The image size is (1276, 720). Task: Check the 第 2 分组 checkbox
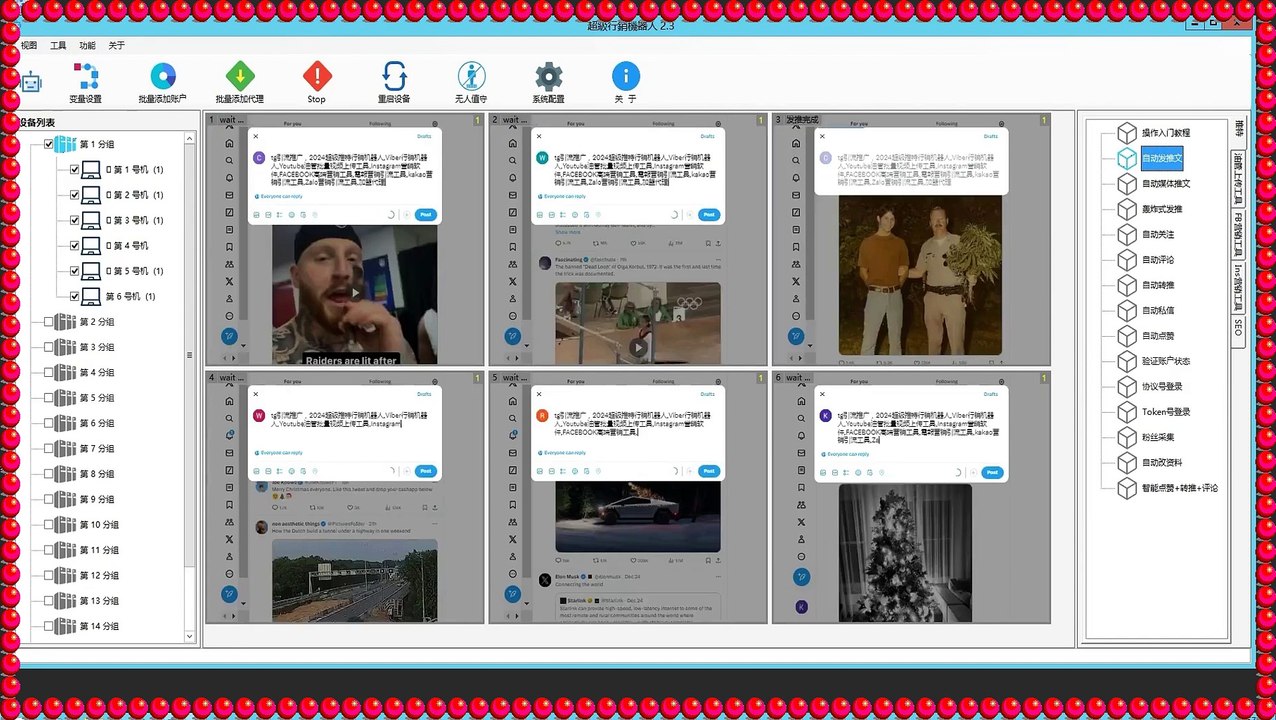point(48,321)
